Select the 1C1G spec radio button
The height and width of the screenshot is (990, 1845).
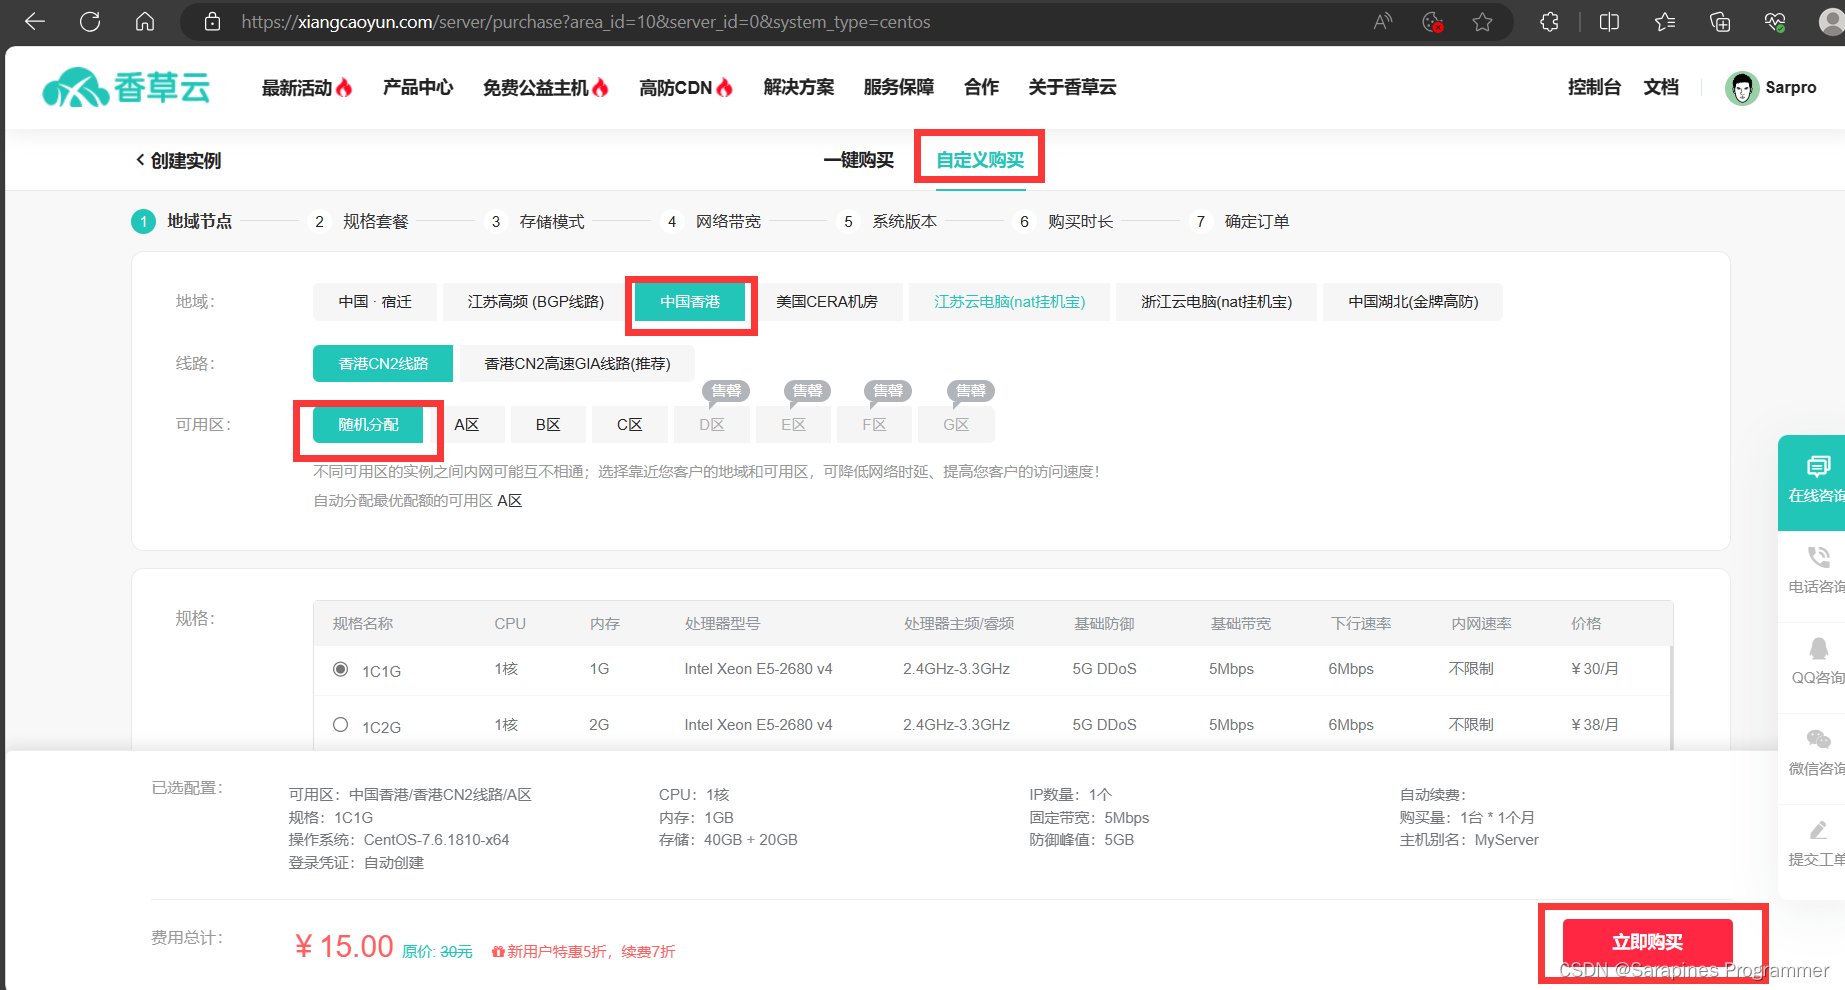pos(341,669)
